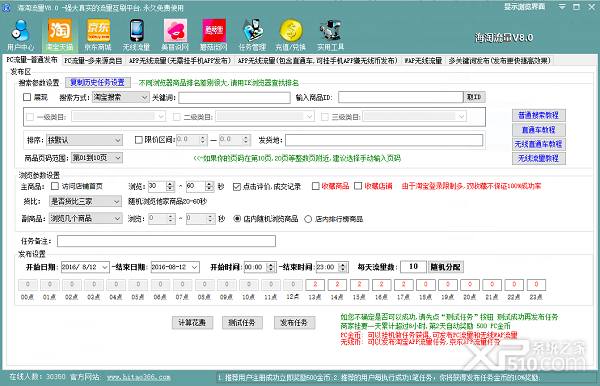The width and height of the screenshot is (600, 386).
Task: Open the 用户中心 user center icon
Action: coord(20,35)
